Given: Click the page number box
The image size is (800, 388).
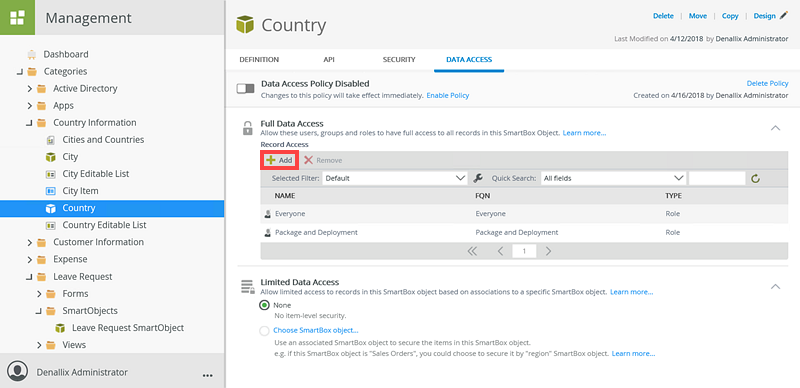Looking at the screenshot, I should tap(524, 251).
